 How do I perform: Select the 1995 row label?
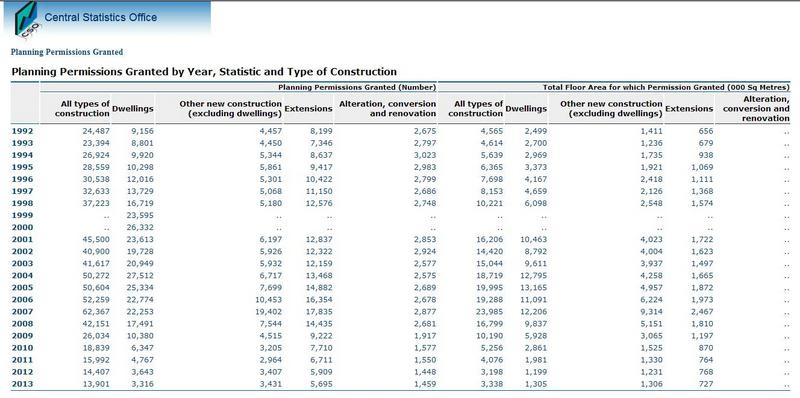point(22,167)
